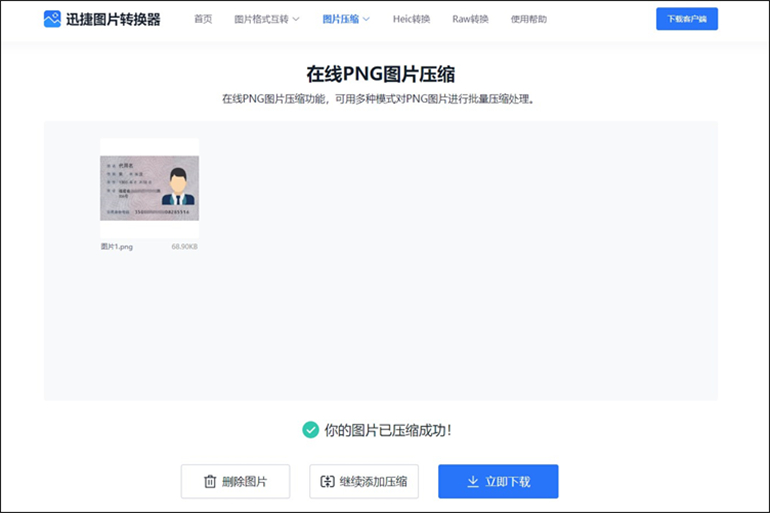Click the file name 图片1.png

point(117,246)
